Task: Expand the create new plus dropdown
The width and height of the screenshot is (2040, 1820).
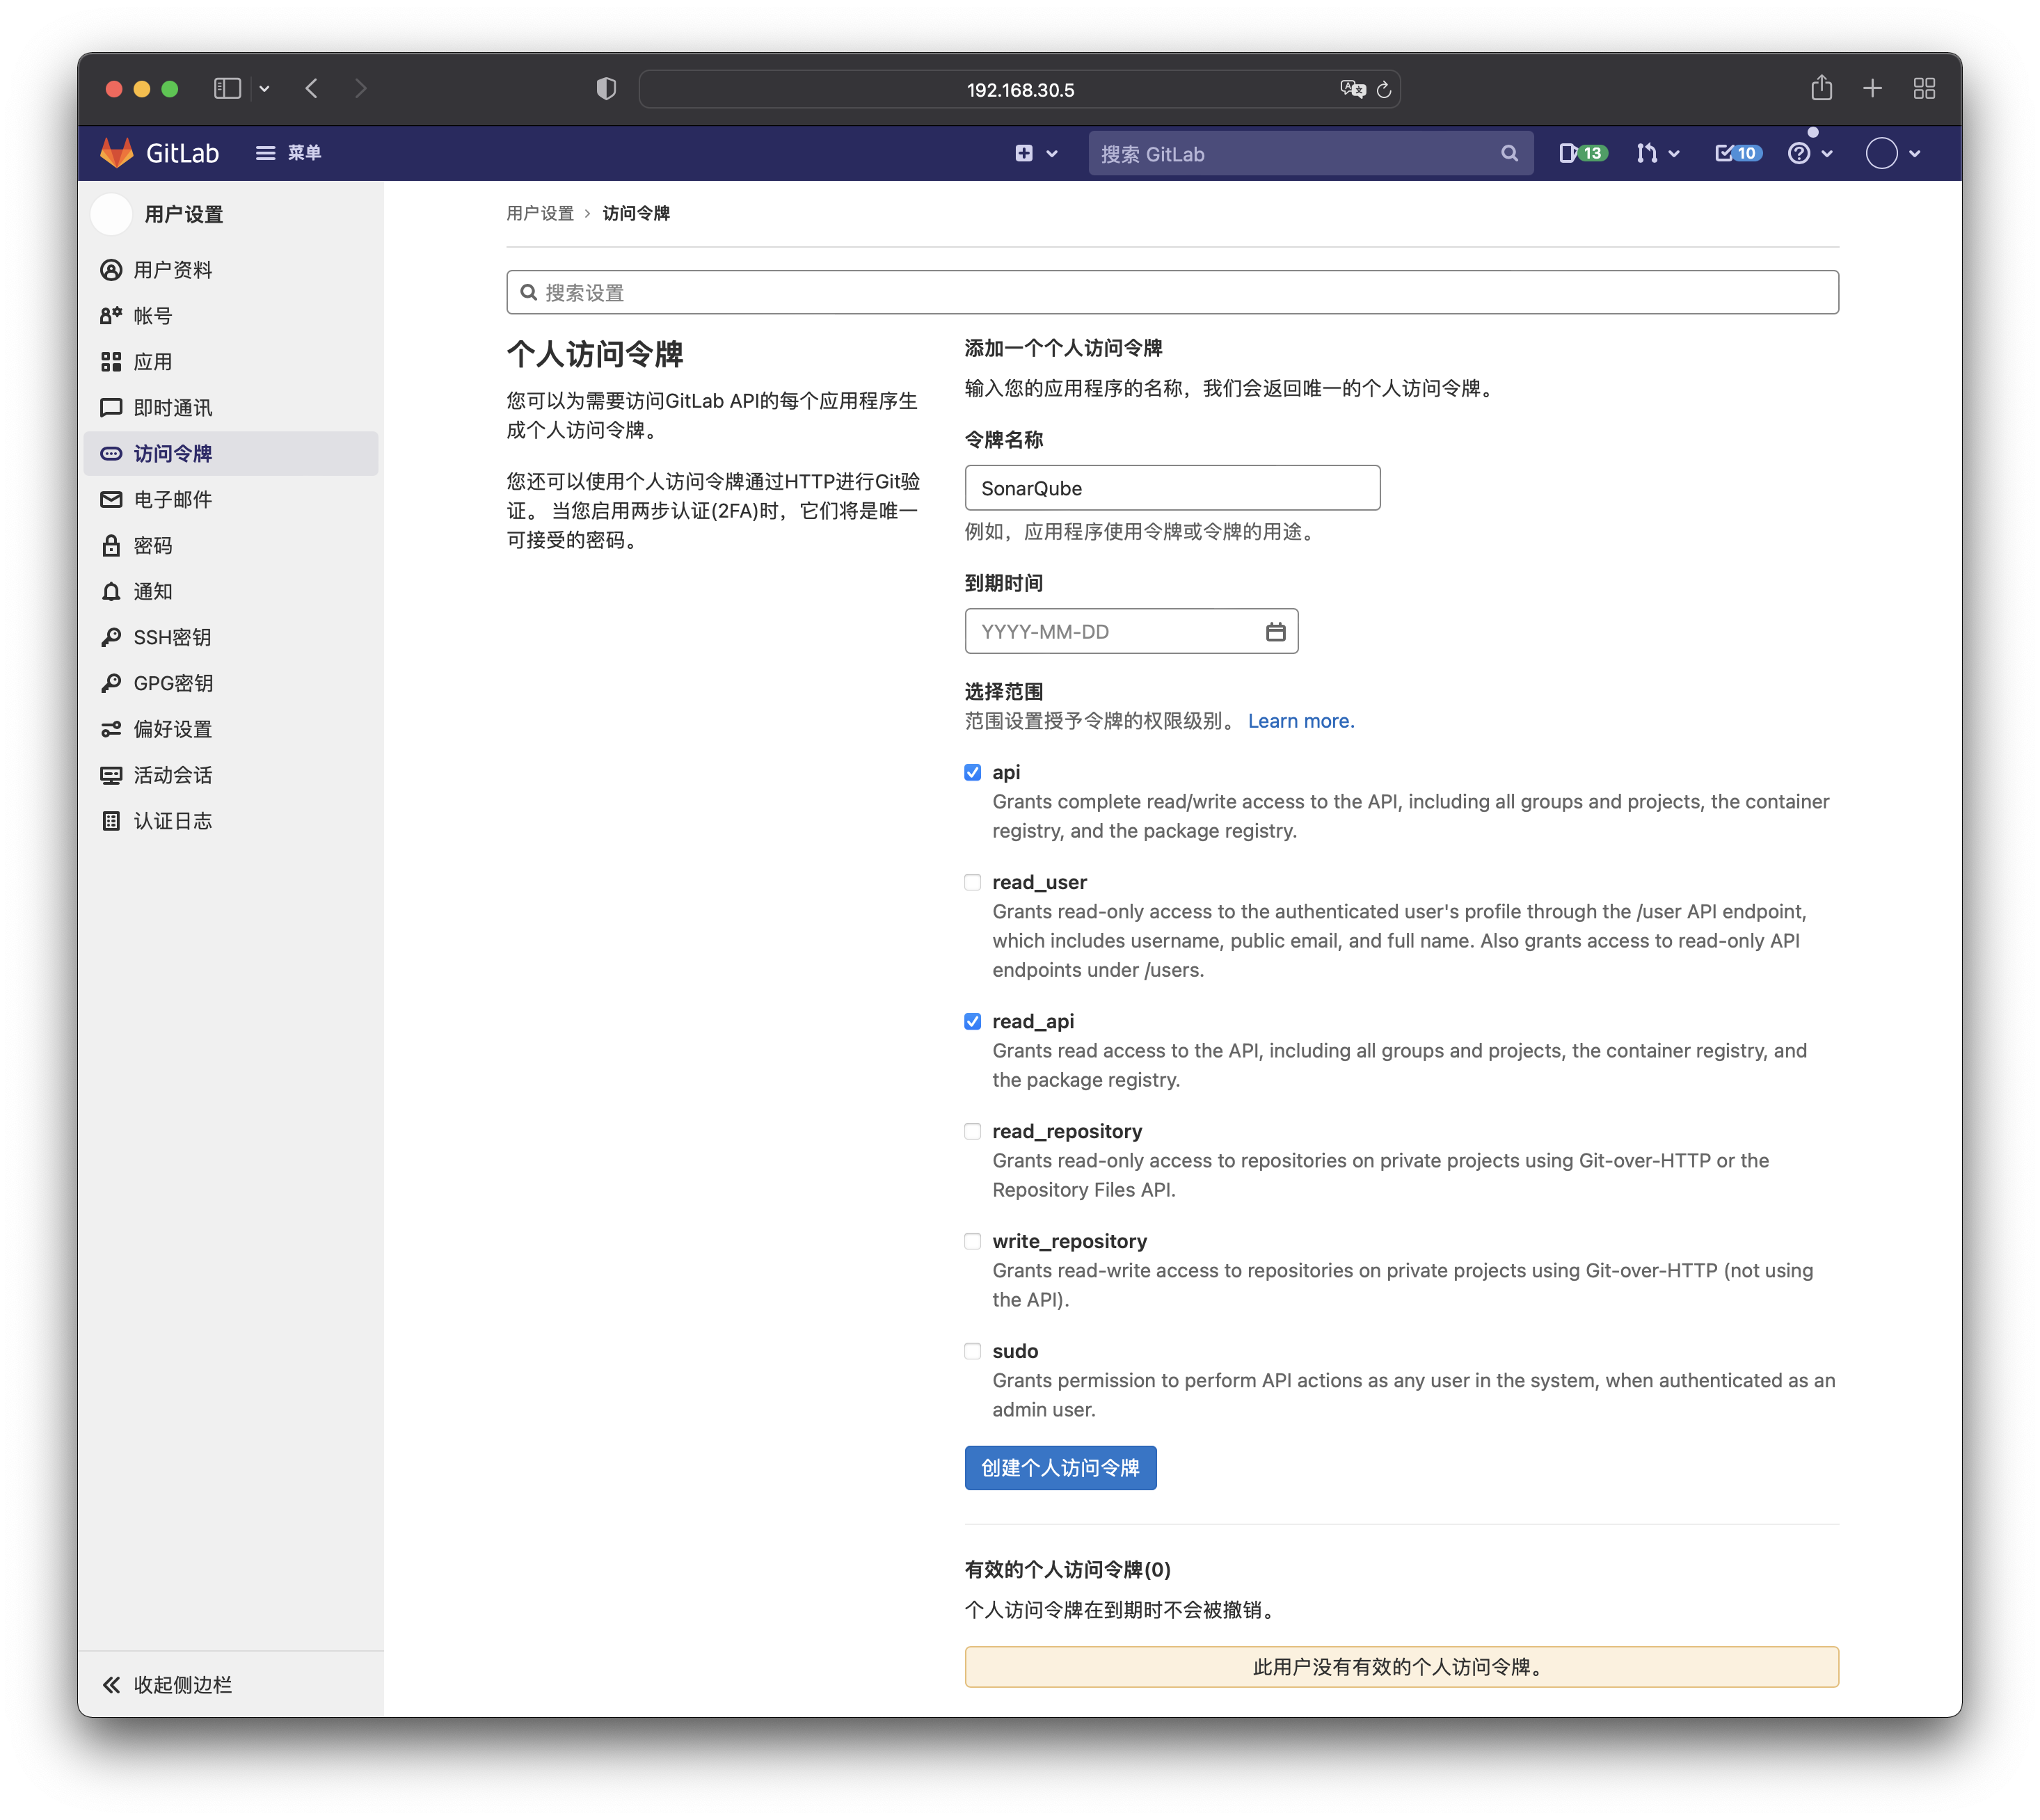Action: click(x=1036, y=153)
